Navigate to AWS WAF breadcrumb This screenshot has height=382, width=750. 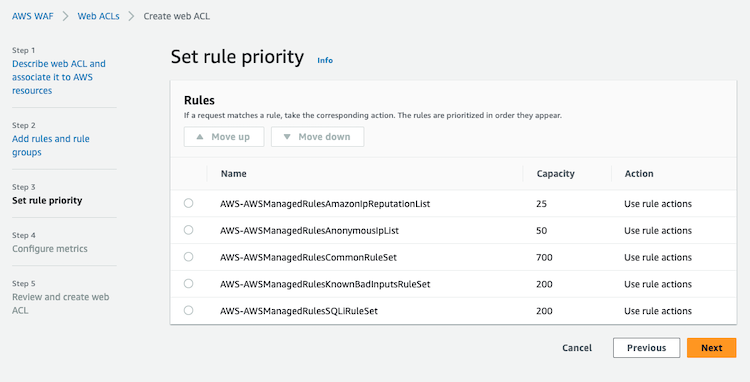(x=33, y=16)
